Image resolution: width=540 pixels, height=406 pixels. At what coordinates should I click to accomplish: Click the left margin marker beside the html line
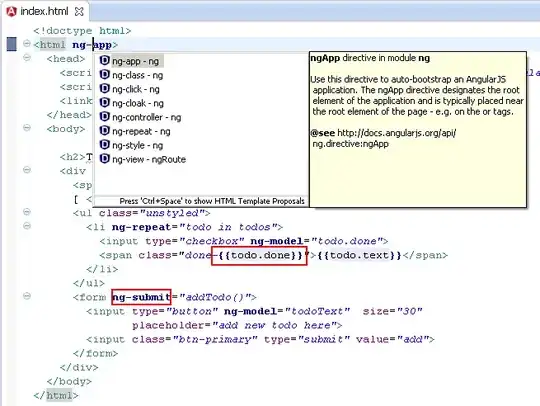12,44
